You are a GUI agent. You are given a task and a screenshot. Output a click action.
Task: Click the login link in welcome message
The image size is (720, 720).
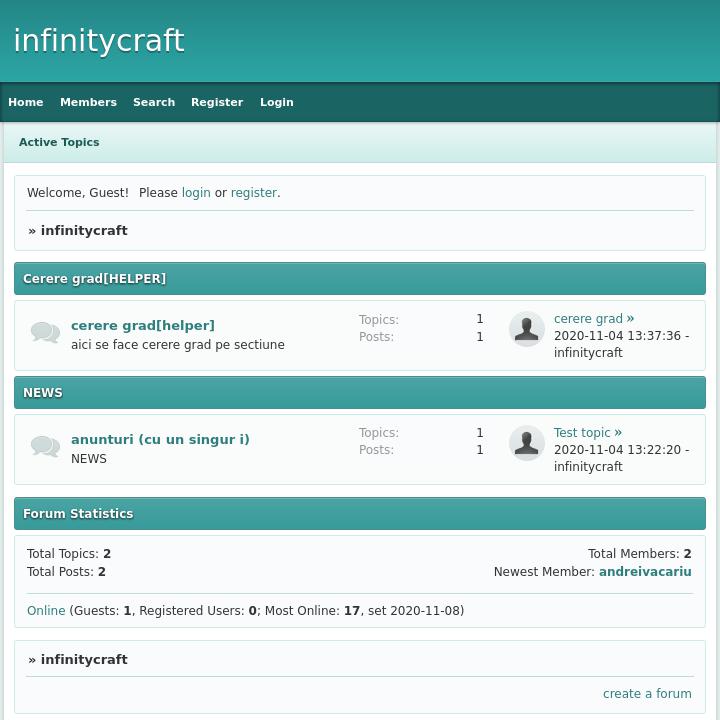click(196, 193)
